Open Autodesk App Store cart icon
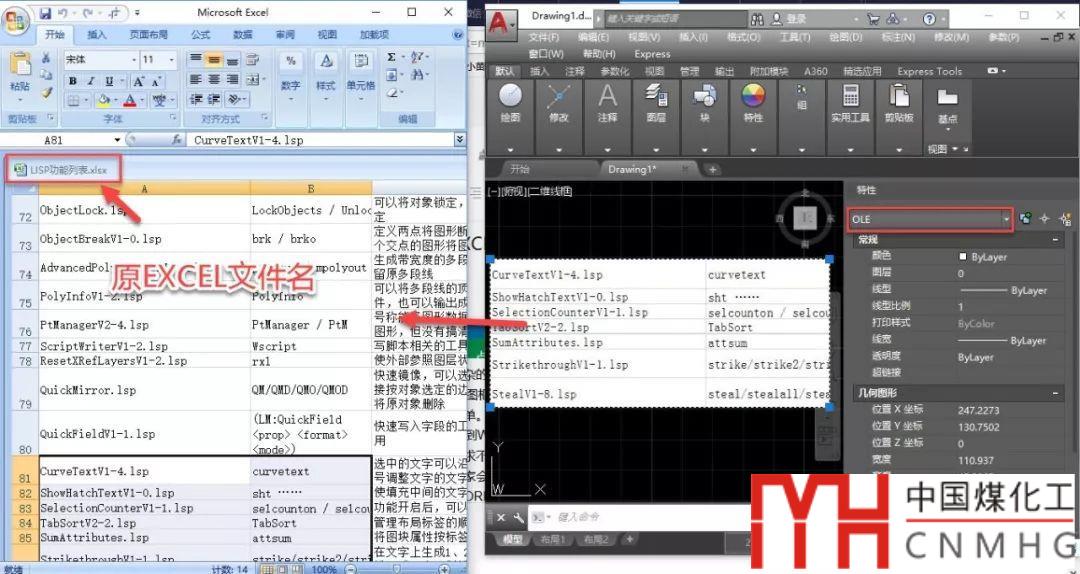This screenshot has height=574, width=1080. pyautogui.click(x=873, y=19)
